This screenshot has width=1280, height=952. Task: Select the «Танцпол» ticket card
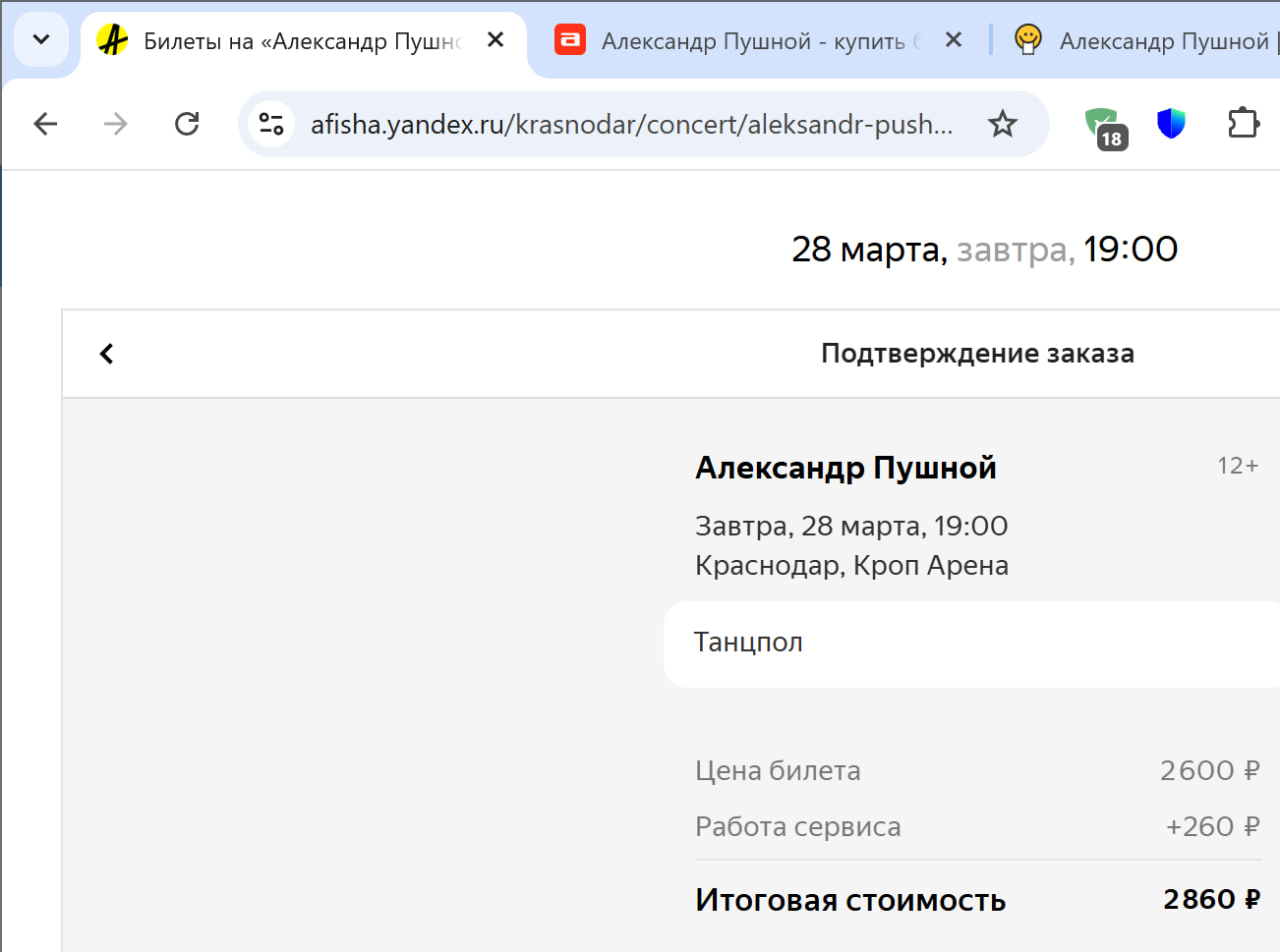[x=970, y=644]
